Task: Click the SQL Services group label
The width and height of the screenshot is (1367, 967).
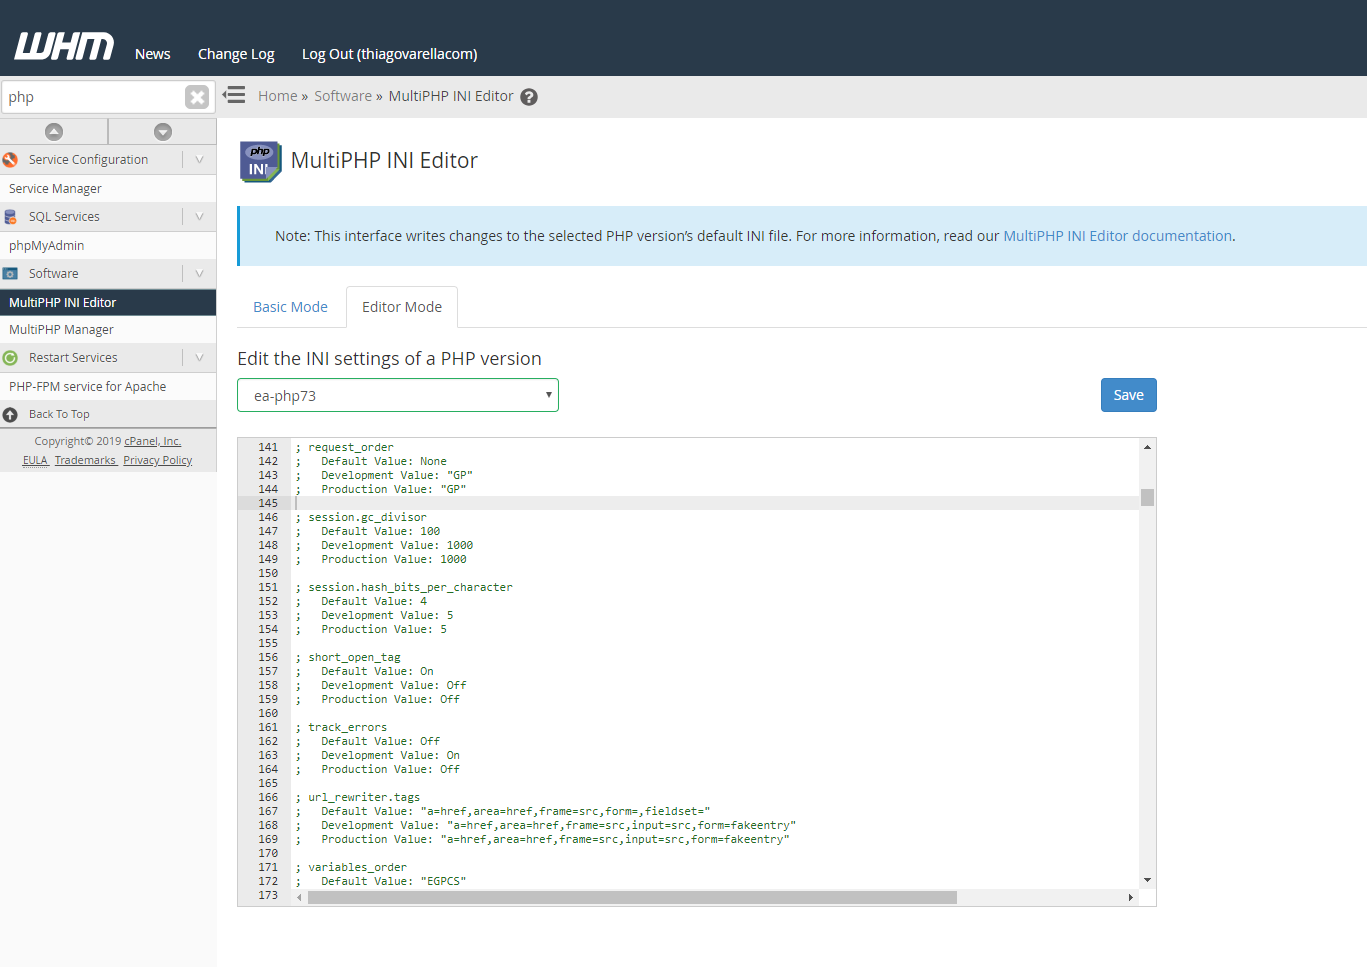Action: point(64,217)
